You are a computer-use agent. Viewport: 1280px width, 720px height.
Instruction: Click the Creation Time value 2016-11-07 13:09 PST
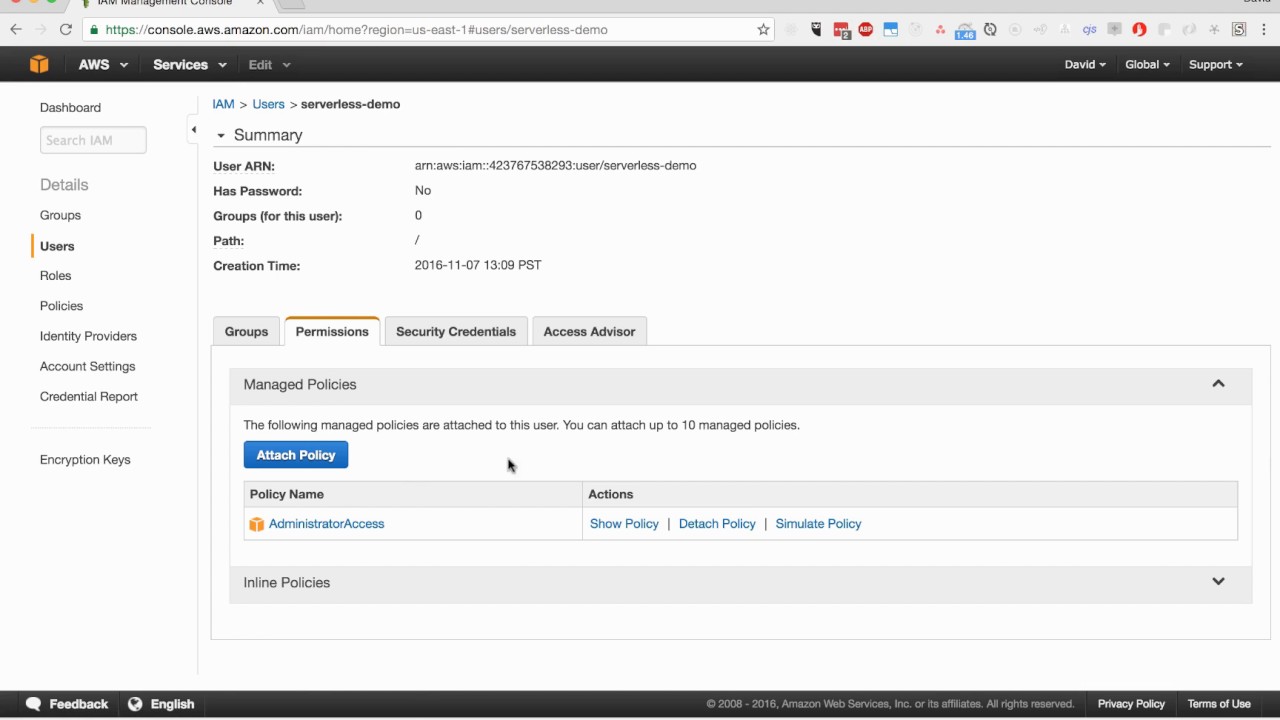[x=478, y=266]
